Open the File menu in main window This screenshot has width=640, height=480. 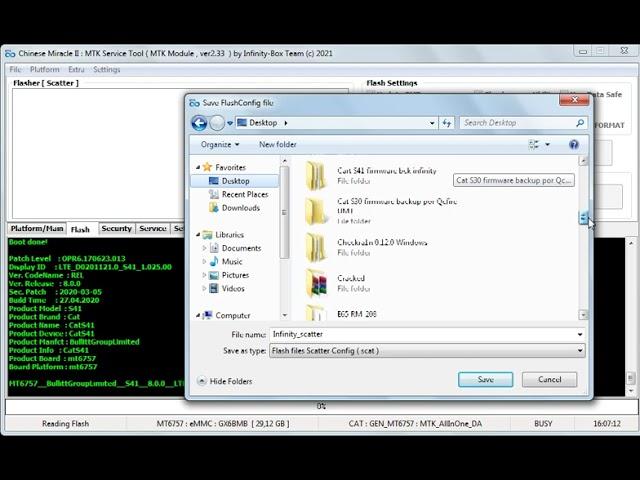tap(15, 69)
